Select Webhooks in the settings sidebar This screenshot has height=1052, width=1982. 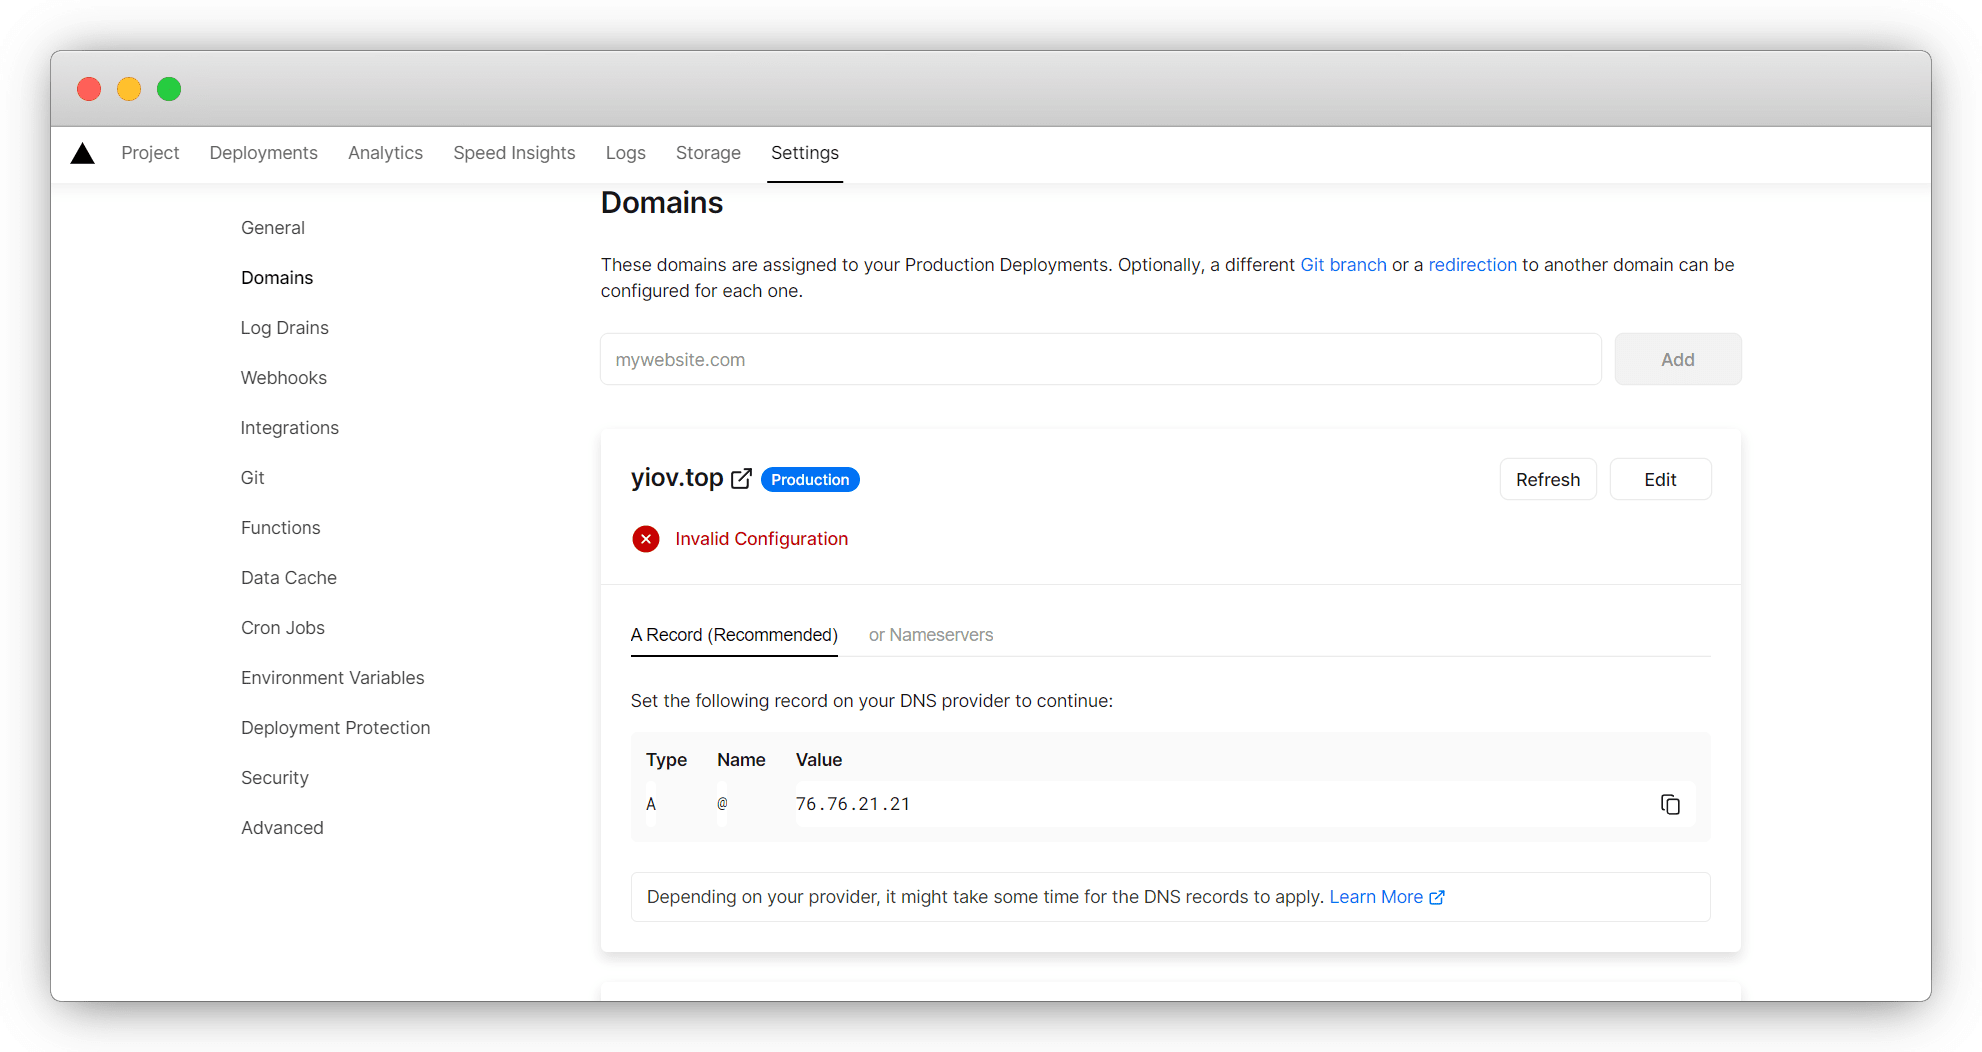click(x=284, y=378)
